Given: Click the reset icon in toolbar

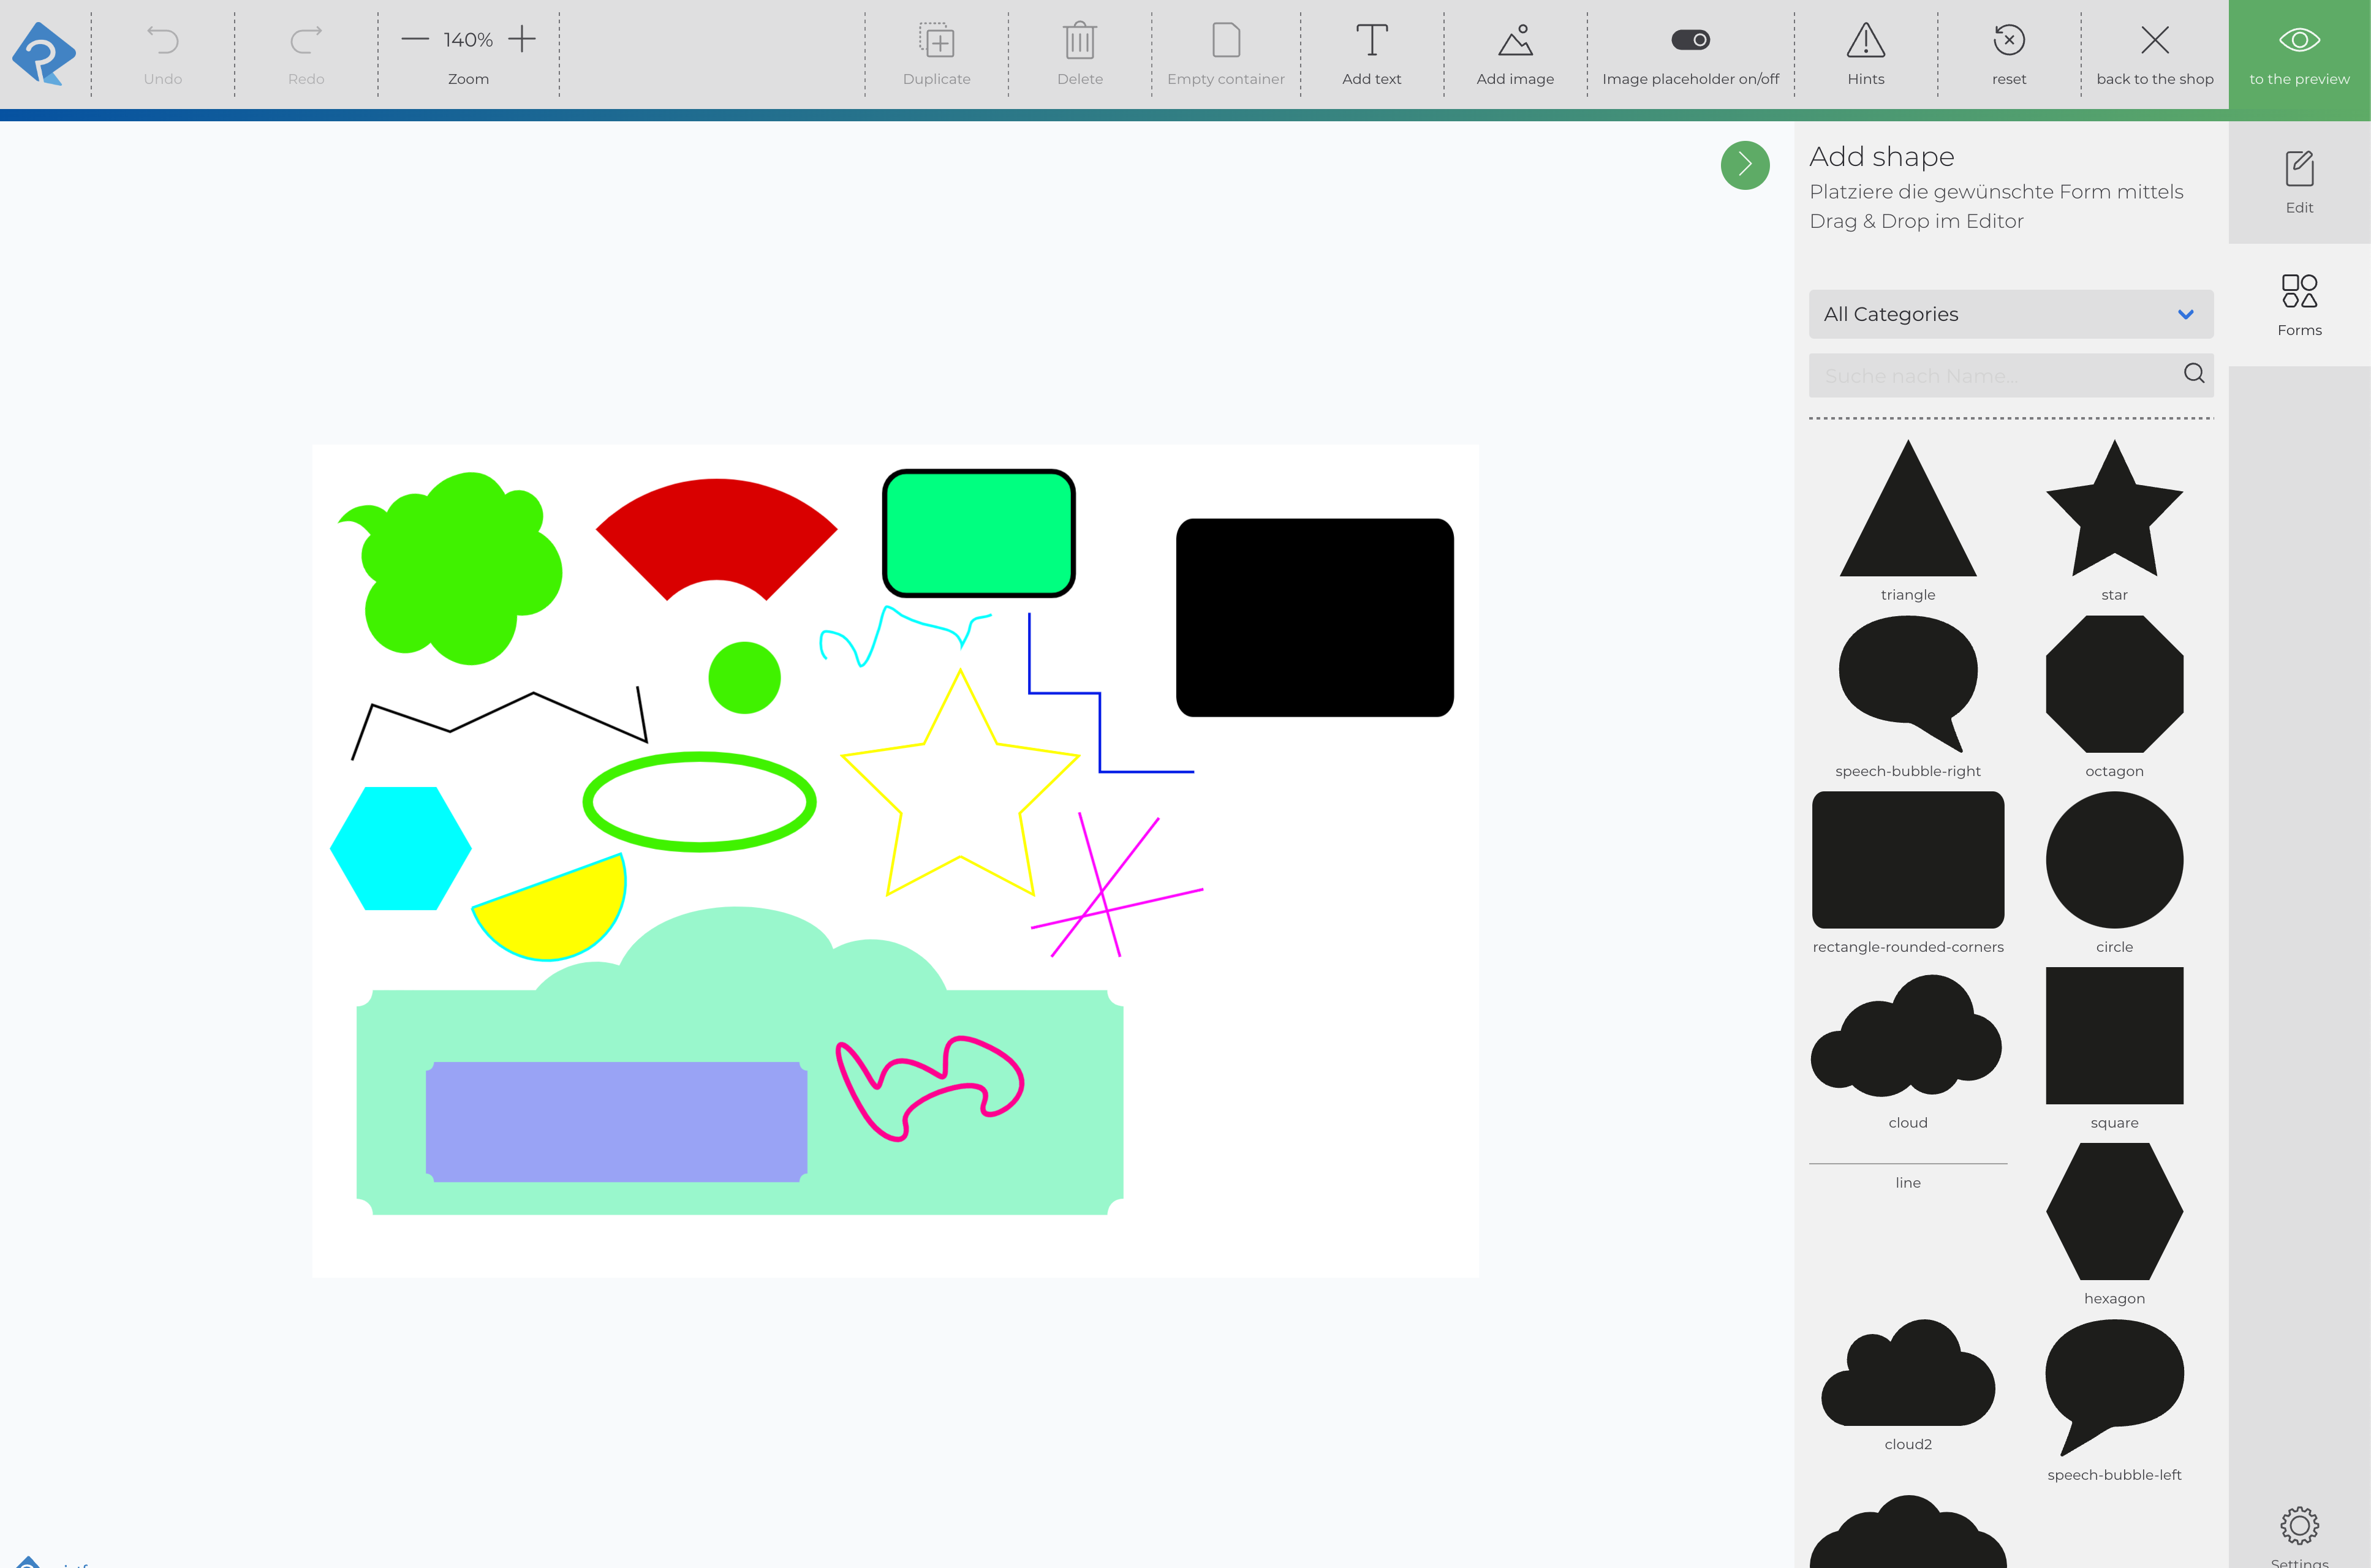Looking at the screenshot, I should point(2008,41).
